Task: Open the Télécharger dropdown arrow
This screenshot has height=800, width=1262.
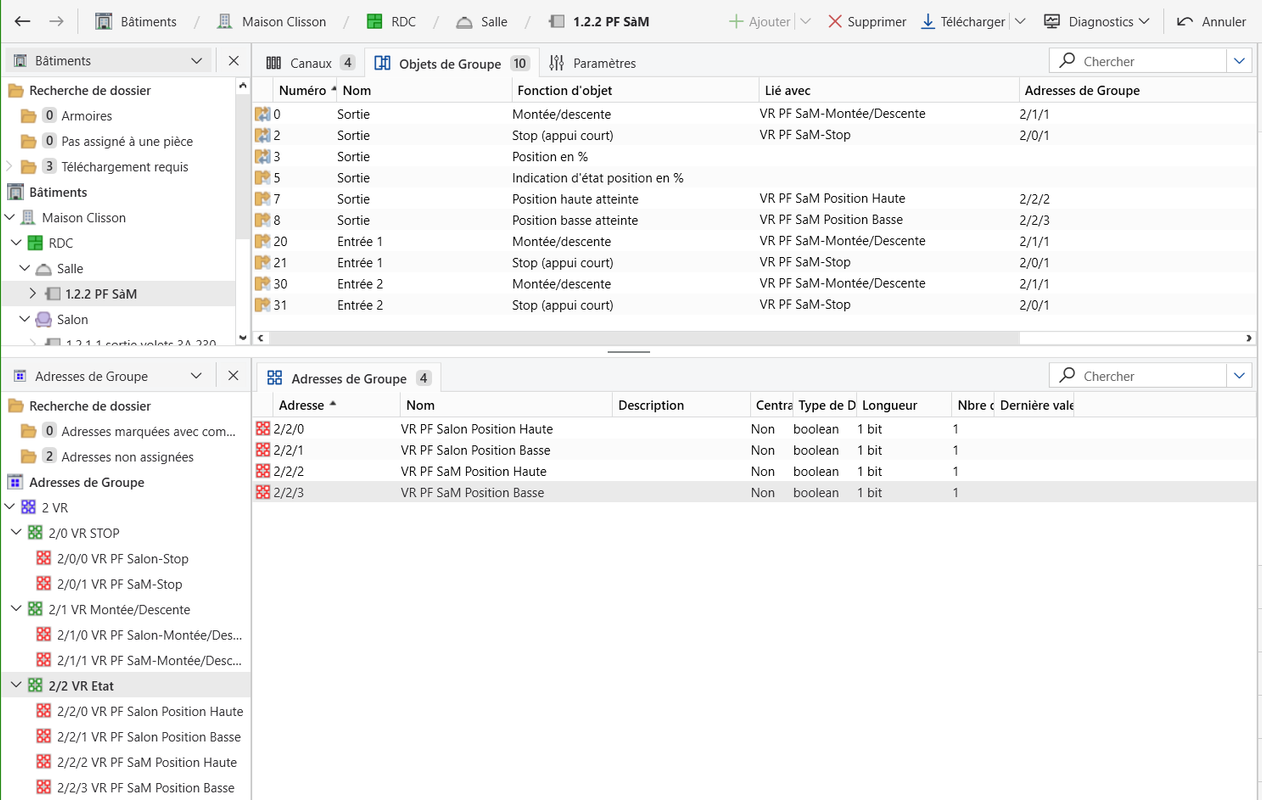Action: point(1020,21)
